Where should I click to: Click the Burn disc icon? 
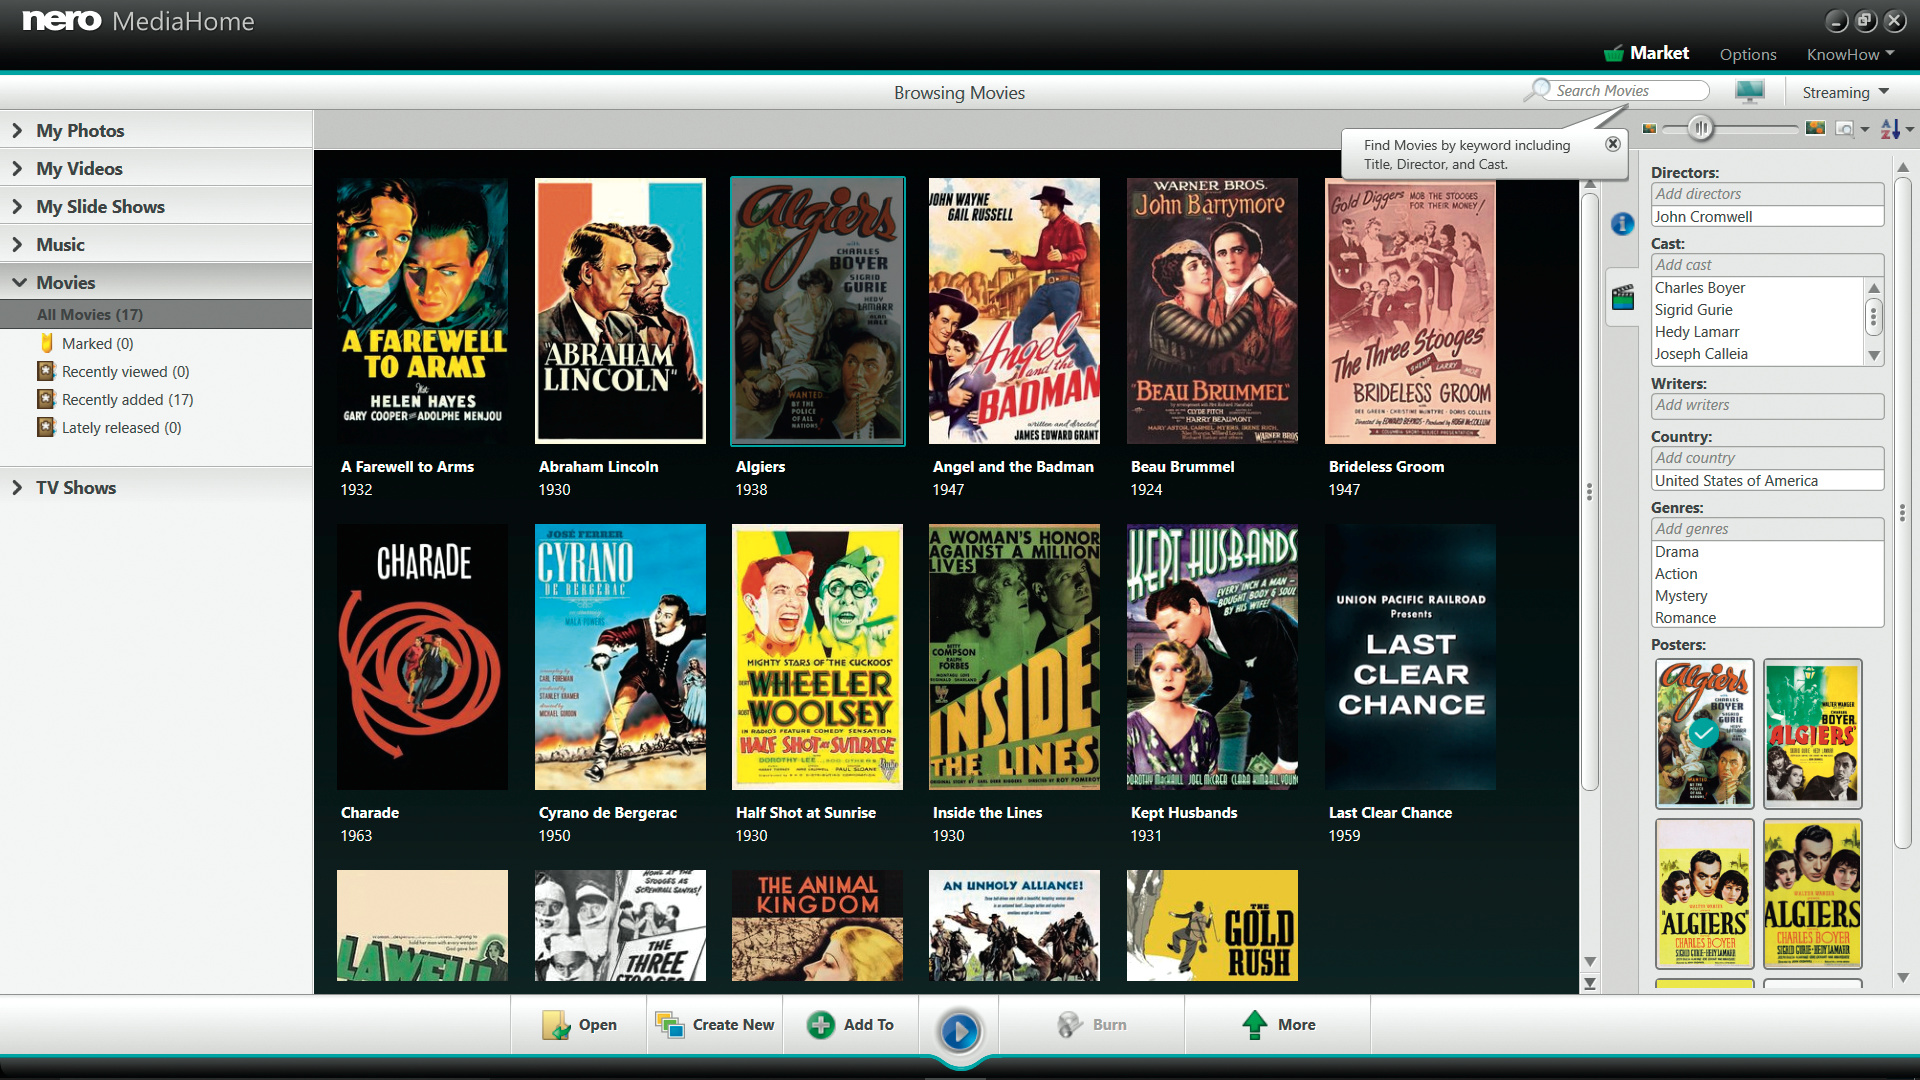(1070, 1024)
